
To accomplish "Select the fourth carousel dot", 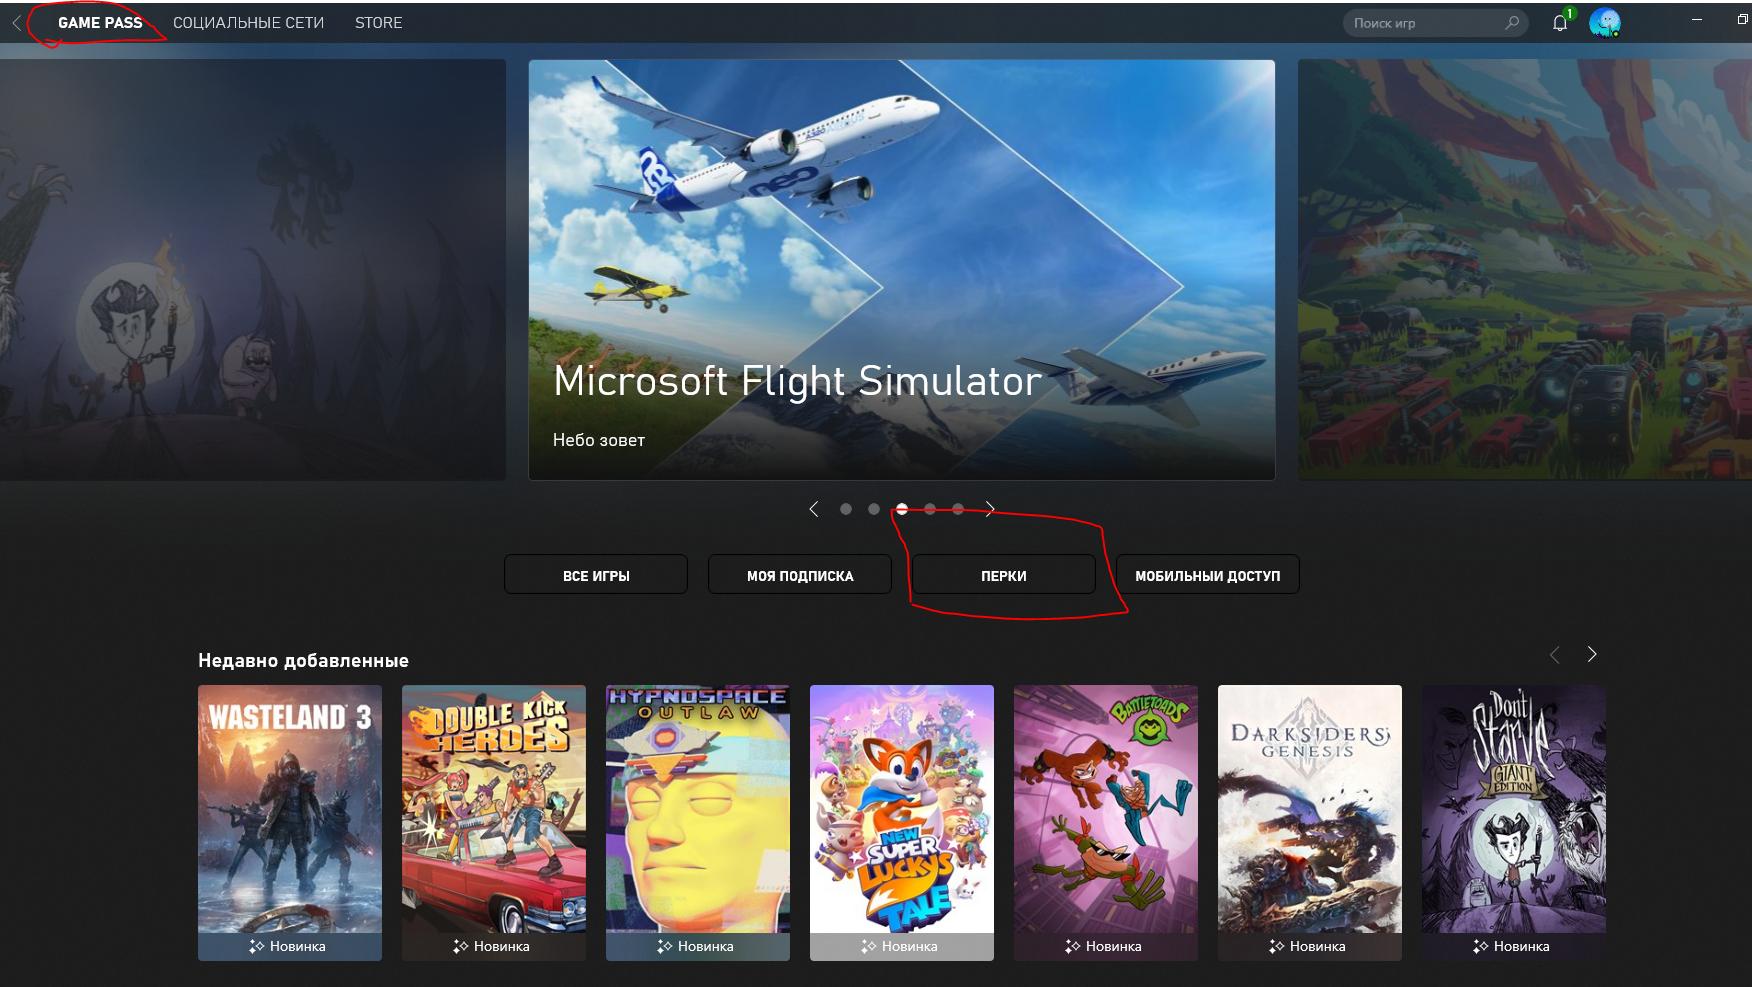I will click(x=930, y=509).
